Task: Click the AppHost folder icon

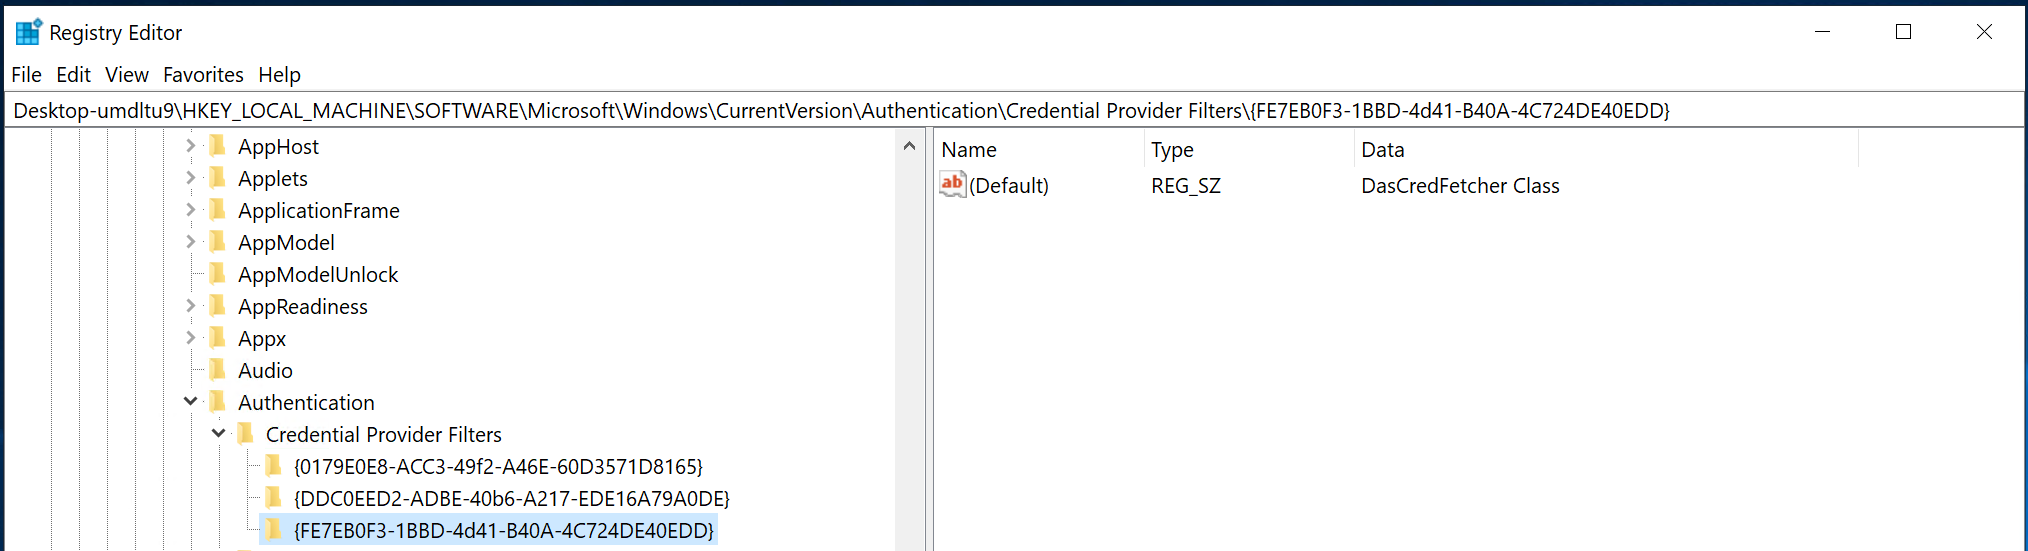Action: pos(217,146)
